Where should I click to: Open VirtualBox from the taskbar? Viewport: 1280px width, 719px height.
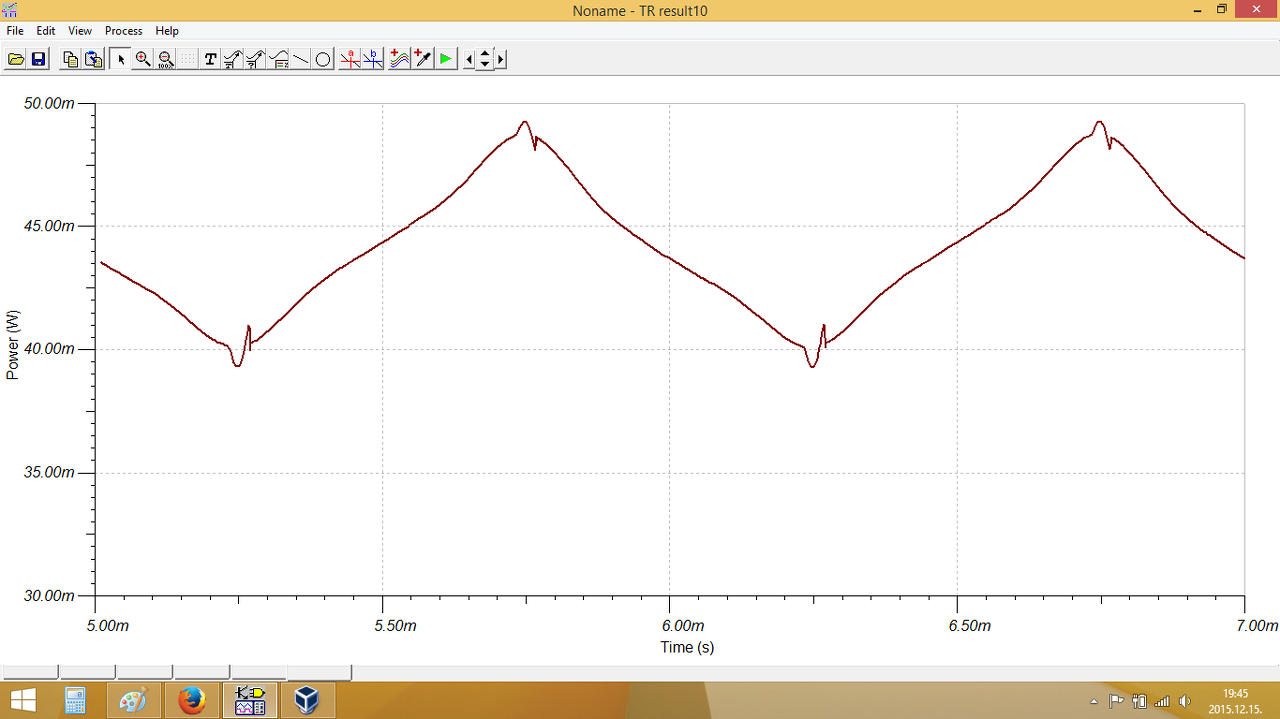(307, 700)
